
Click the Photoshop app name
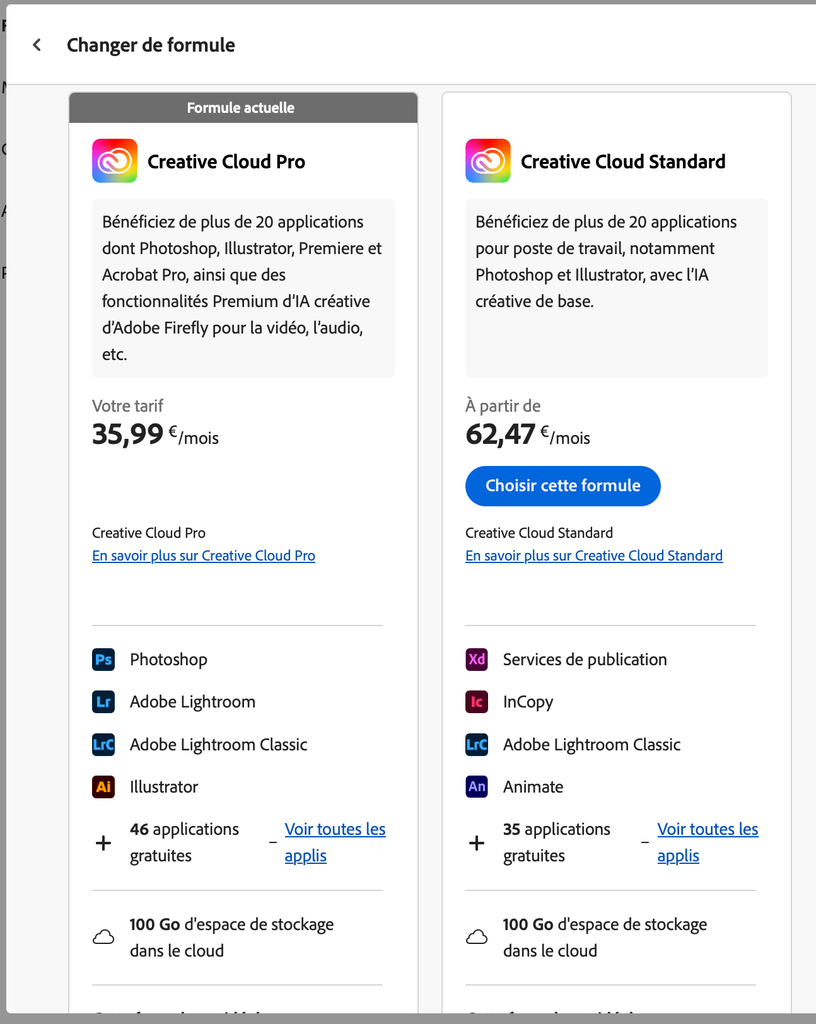(168, 660)
